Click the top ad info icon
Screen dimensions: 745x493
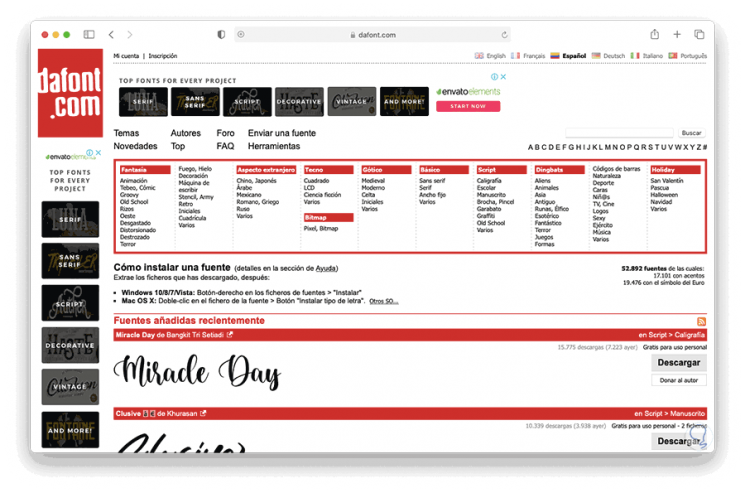click(x=495, y=76)
